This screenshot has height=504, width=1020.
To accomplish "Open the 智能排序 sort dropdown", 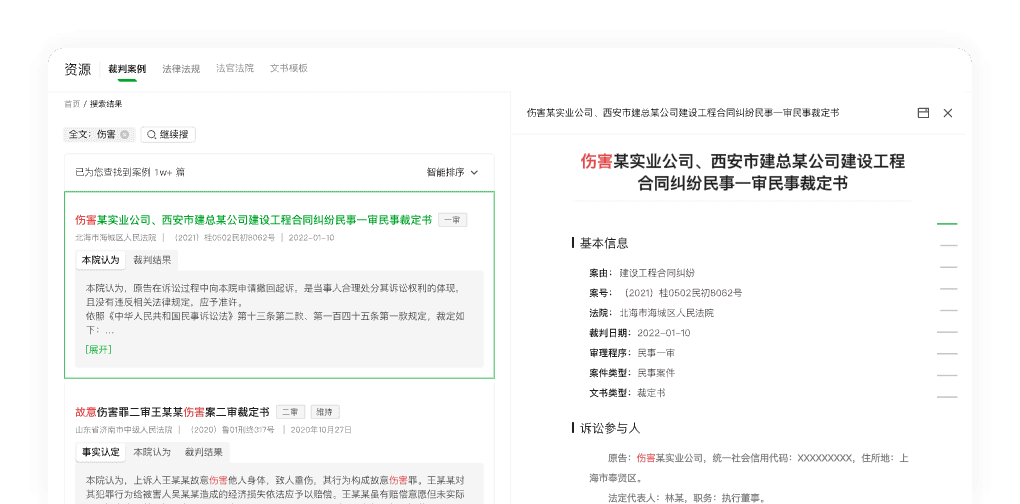I will click(452, 172).
